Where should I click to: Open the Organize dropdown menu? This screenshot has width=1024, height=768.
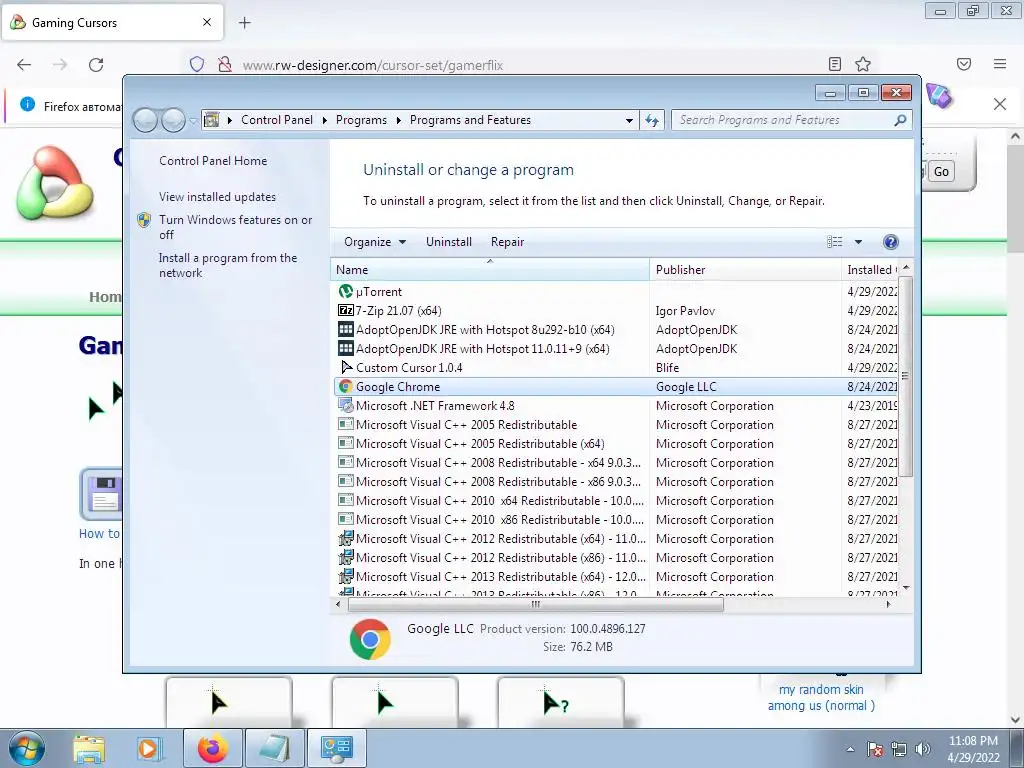click(375, 242)
